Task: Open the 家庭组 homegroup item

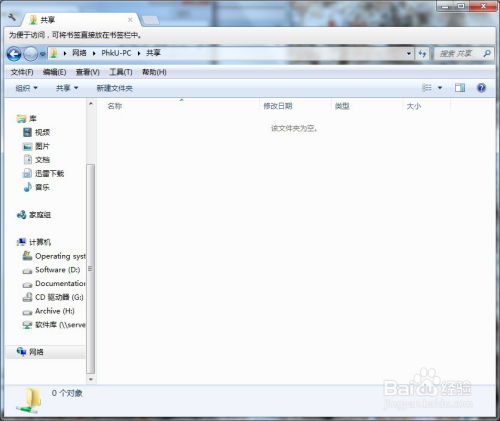Action: 34,215
